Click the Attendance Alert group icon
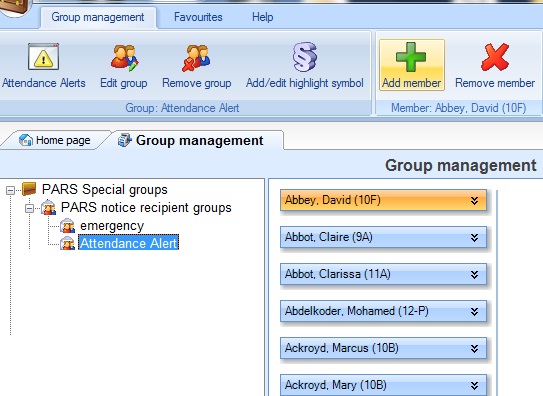 tap(67, 243)
